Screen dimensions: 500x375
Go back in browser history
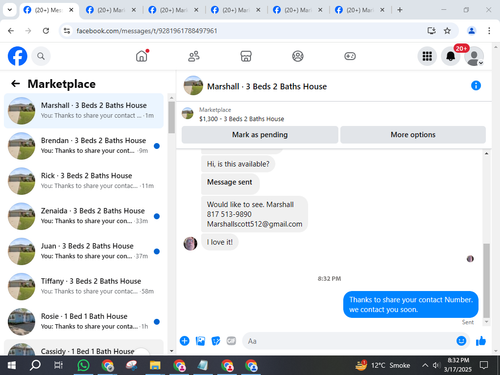click(11, 31)
